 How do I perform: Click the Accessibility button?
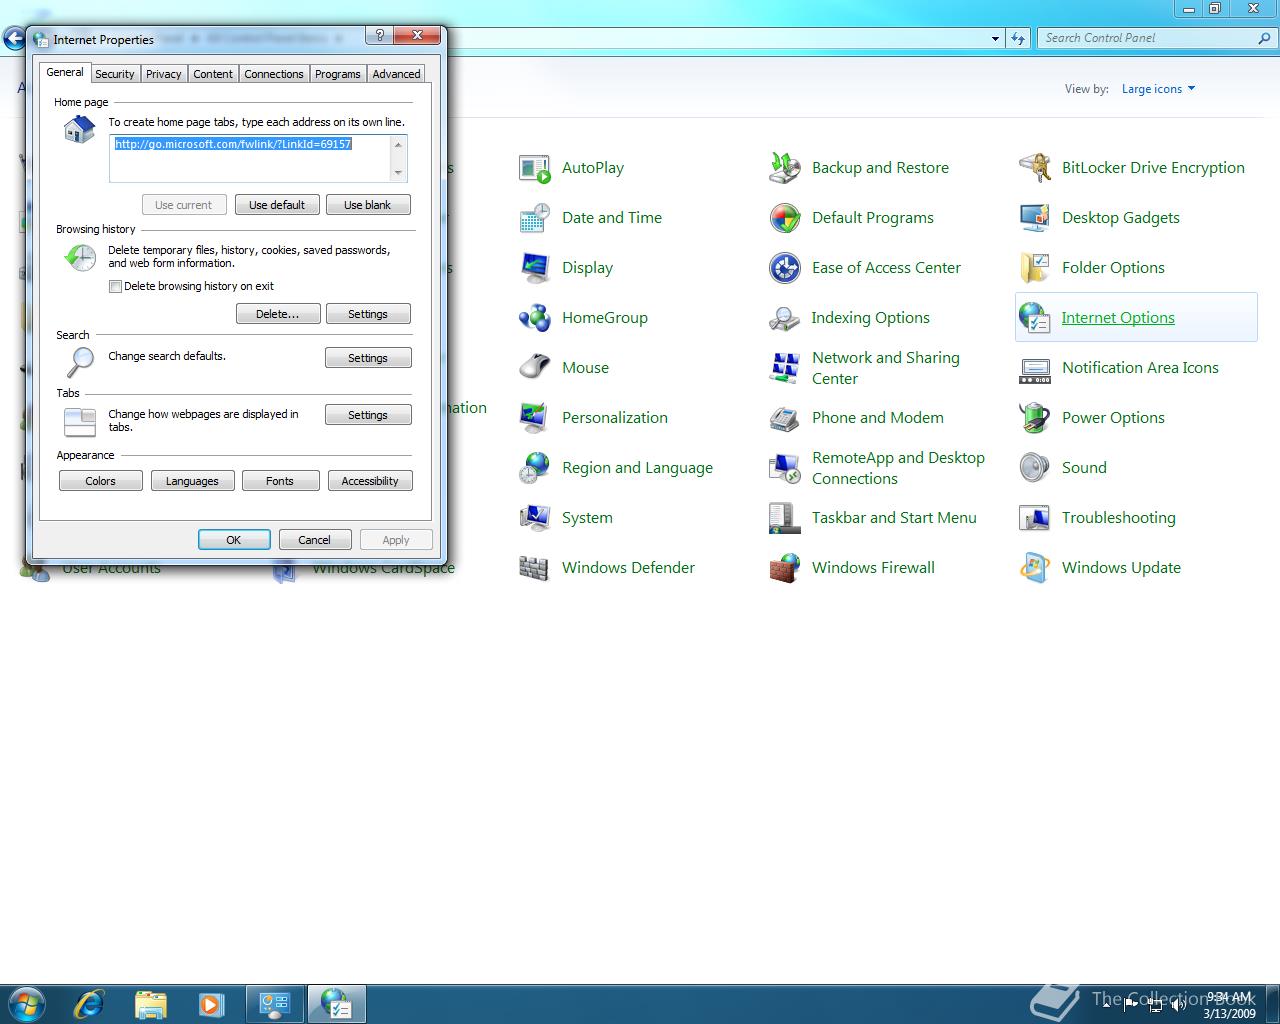370,481
